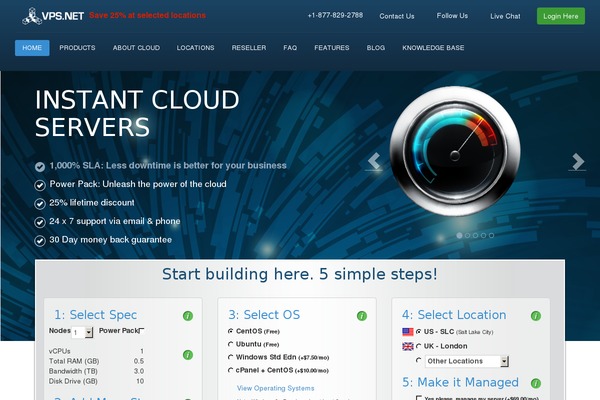The height and width of the screenshot is (400, 600).
Task: Click '25% lifetime discount' text
Action: pos(92,203)
